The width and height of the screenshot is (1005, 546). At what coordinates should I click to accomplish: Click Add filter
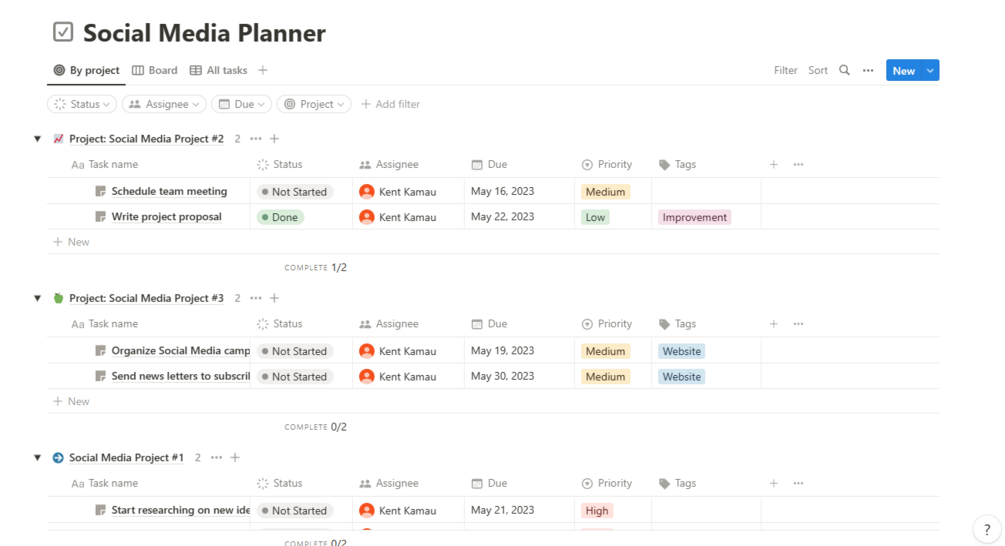[x=390, y=104]
